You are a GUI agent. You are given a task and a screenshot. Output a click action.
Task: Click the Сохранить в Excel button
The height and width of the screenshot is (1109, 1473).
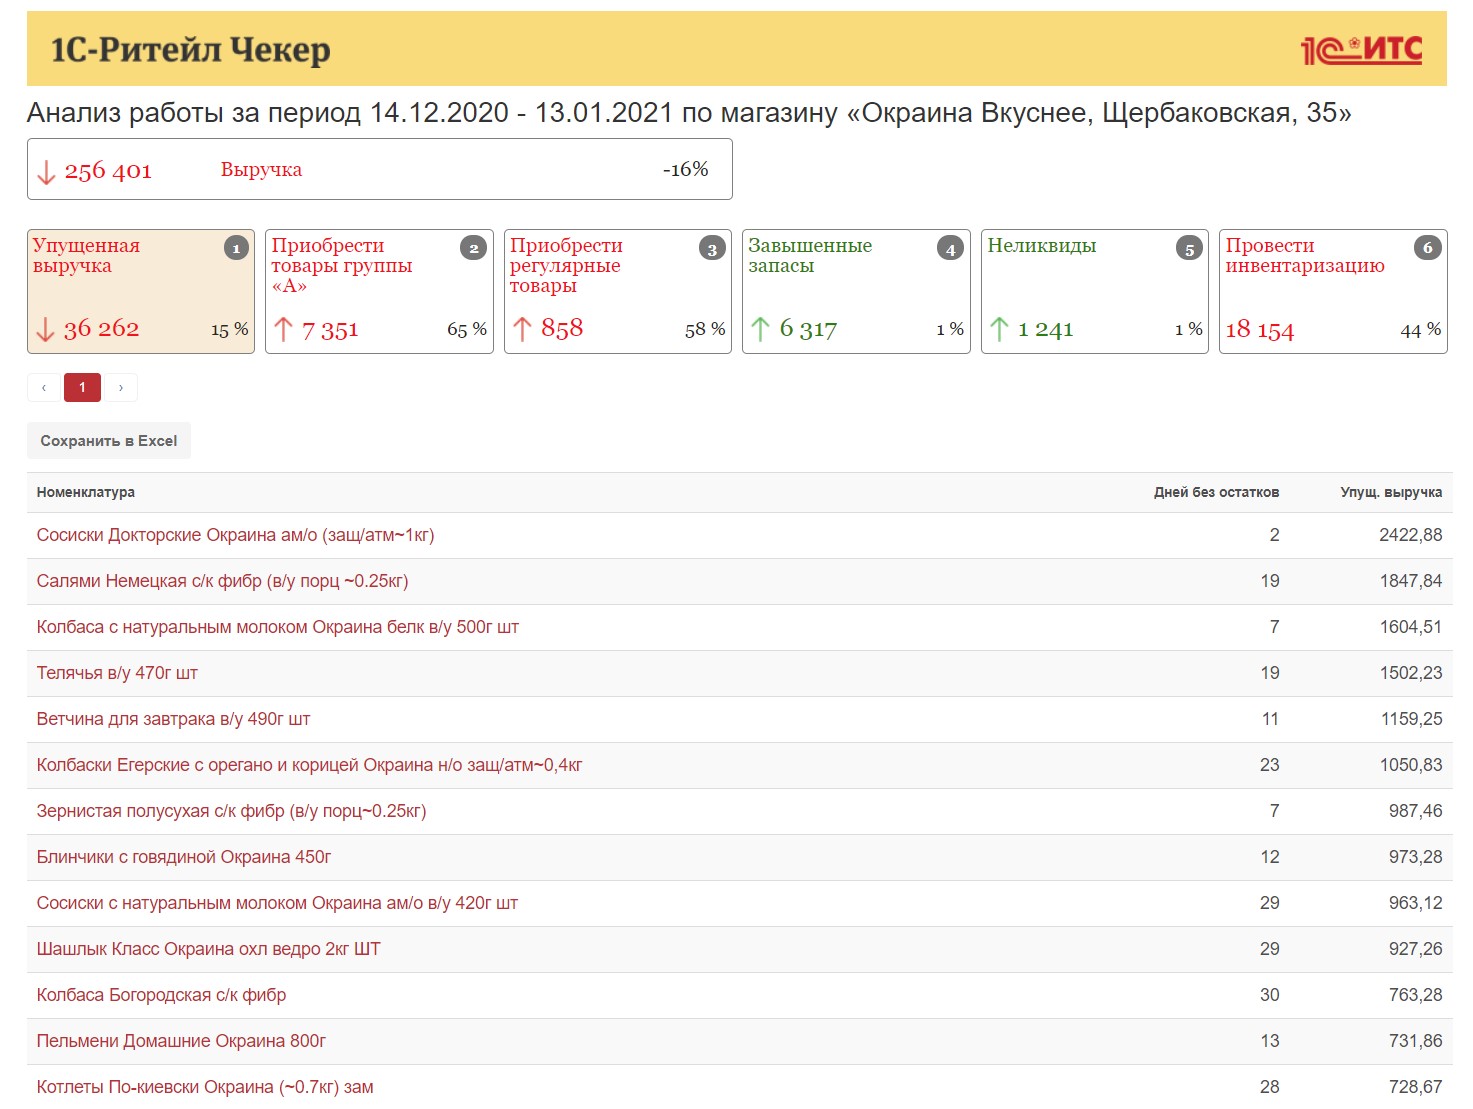click(109, 441)
